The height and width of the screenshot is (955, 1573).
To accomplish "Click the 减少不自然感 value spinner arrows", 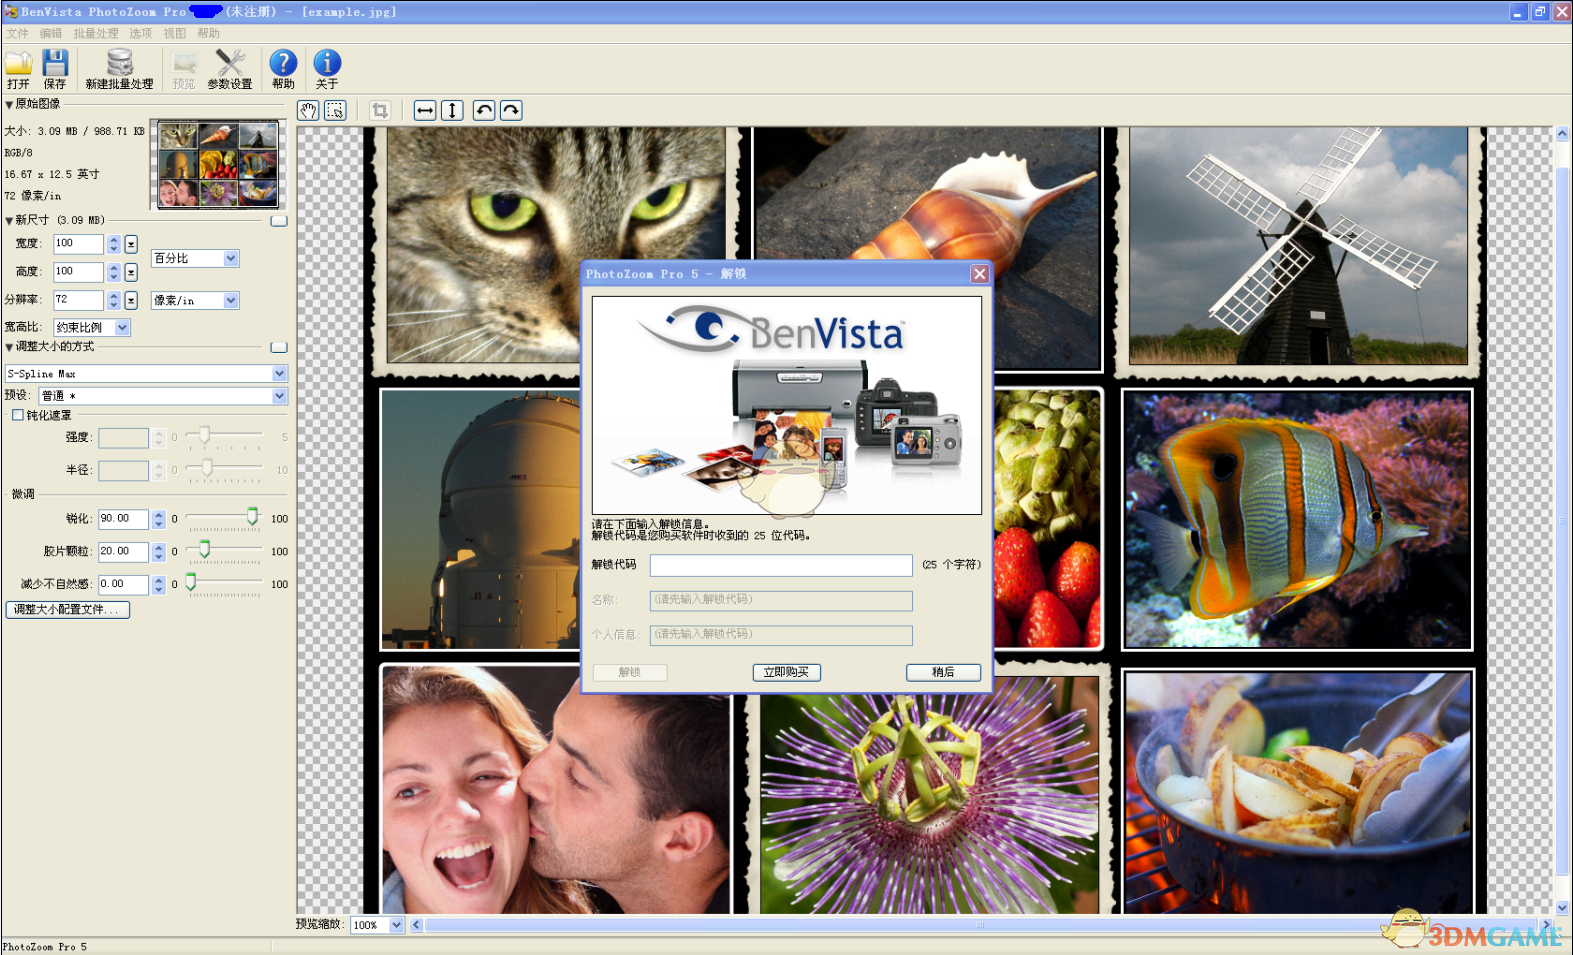I will (x=159, y=584).
